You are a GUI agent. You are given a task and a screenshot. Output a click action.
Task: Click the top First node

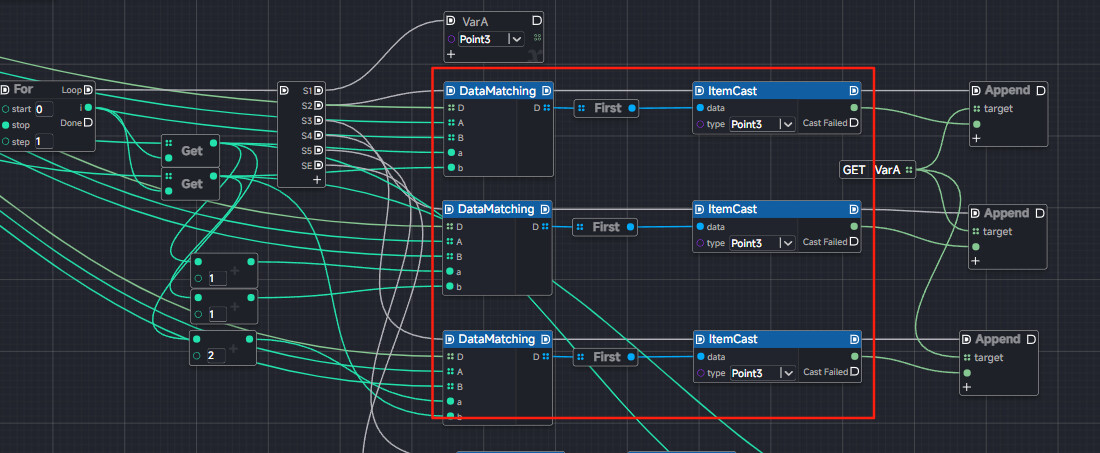coord(607,108)
